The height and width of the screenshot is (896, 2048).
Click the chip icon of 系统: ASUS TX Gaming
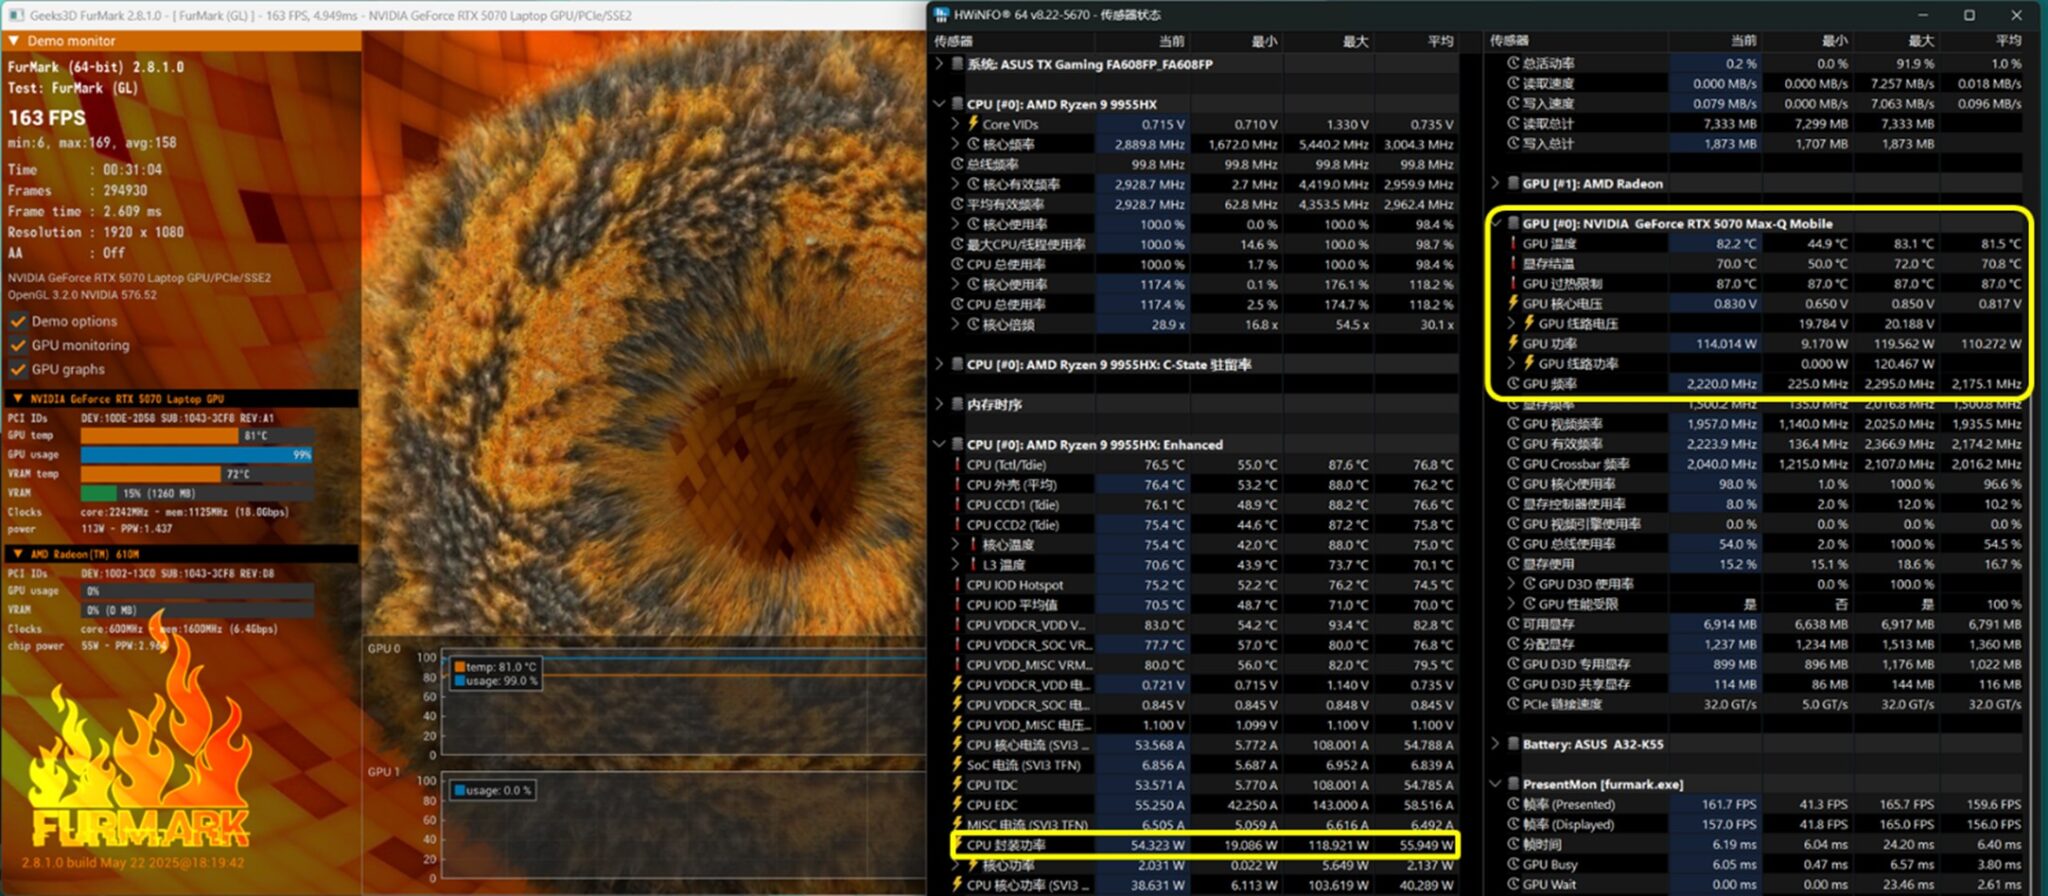(x=957, y=64)
